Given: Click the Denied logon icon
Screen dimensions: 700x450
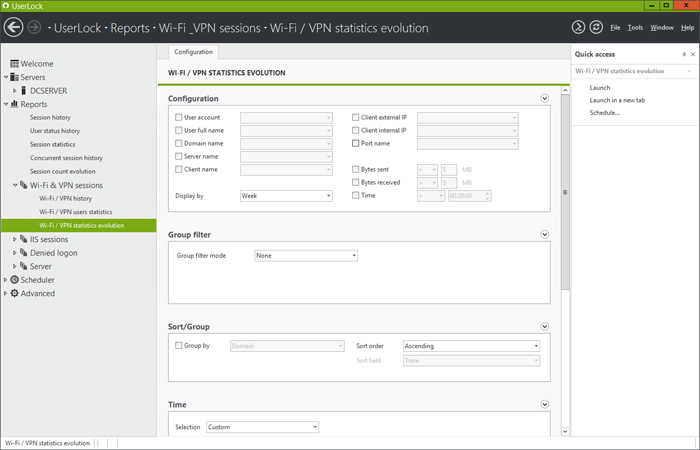Looking at the screenshot, I should tap(24, 253).
